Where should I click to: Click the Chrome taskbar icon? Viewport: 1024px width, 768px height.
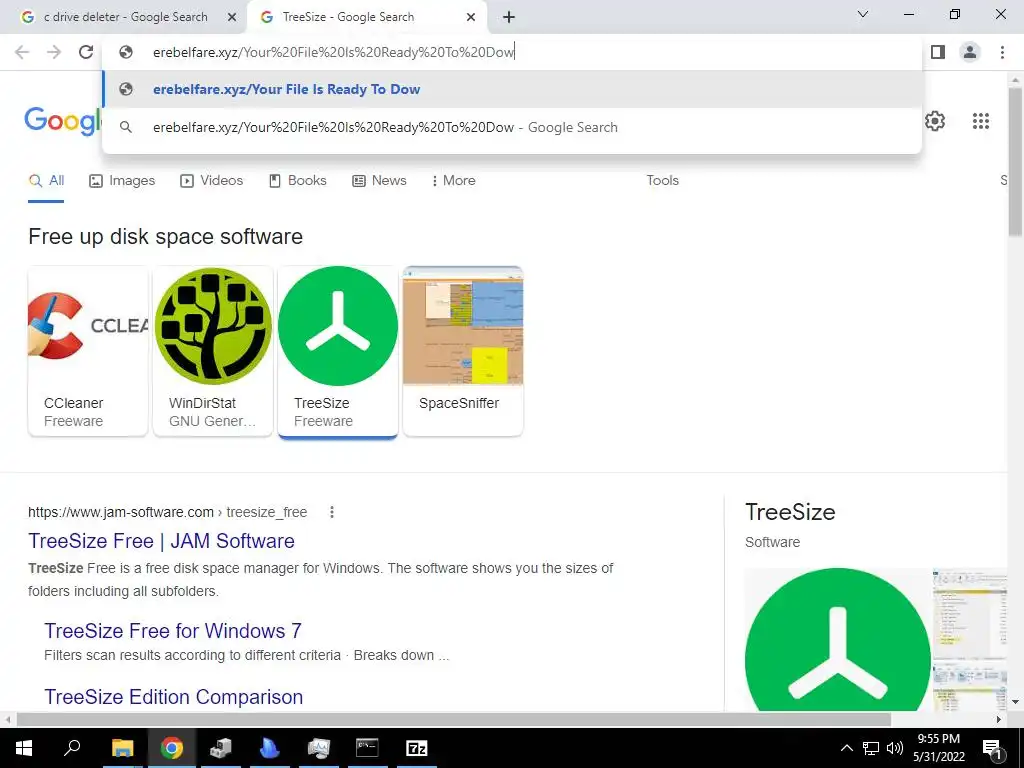[x=172, y=748]
